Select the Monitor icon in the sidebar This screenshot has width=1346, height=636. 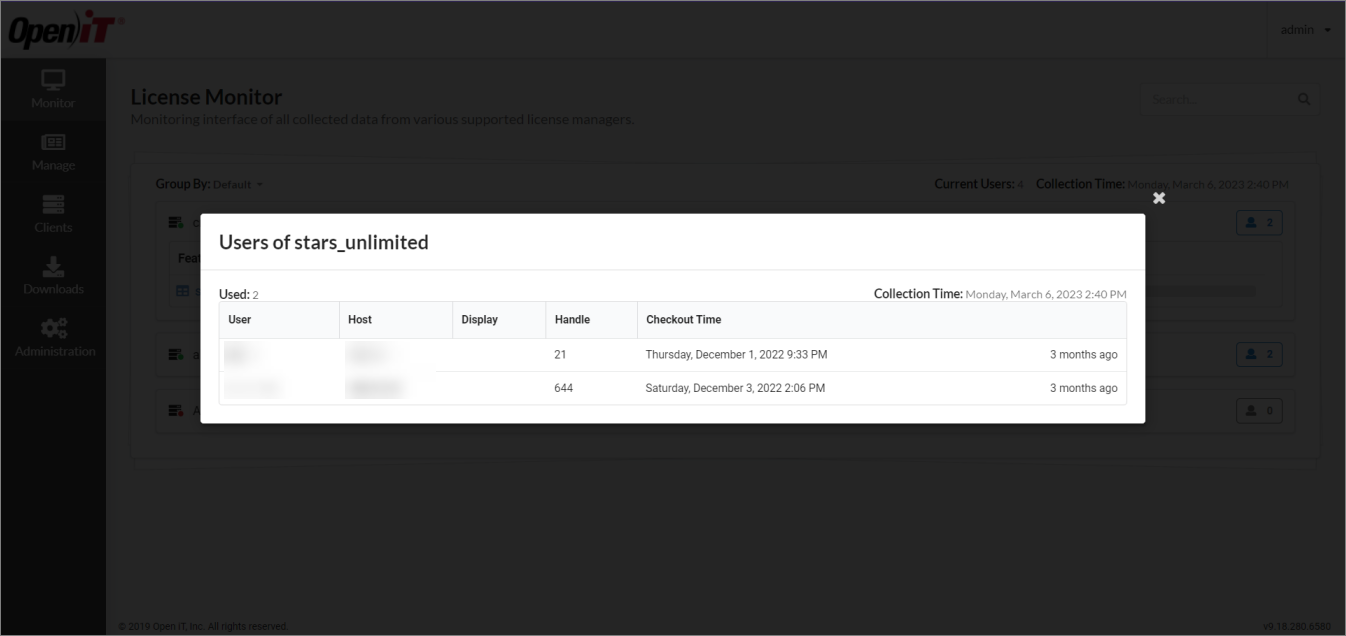52,82
